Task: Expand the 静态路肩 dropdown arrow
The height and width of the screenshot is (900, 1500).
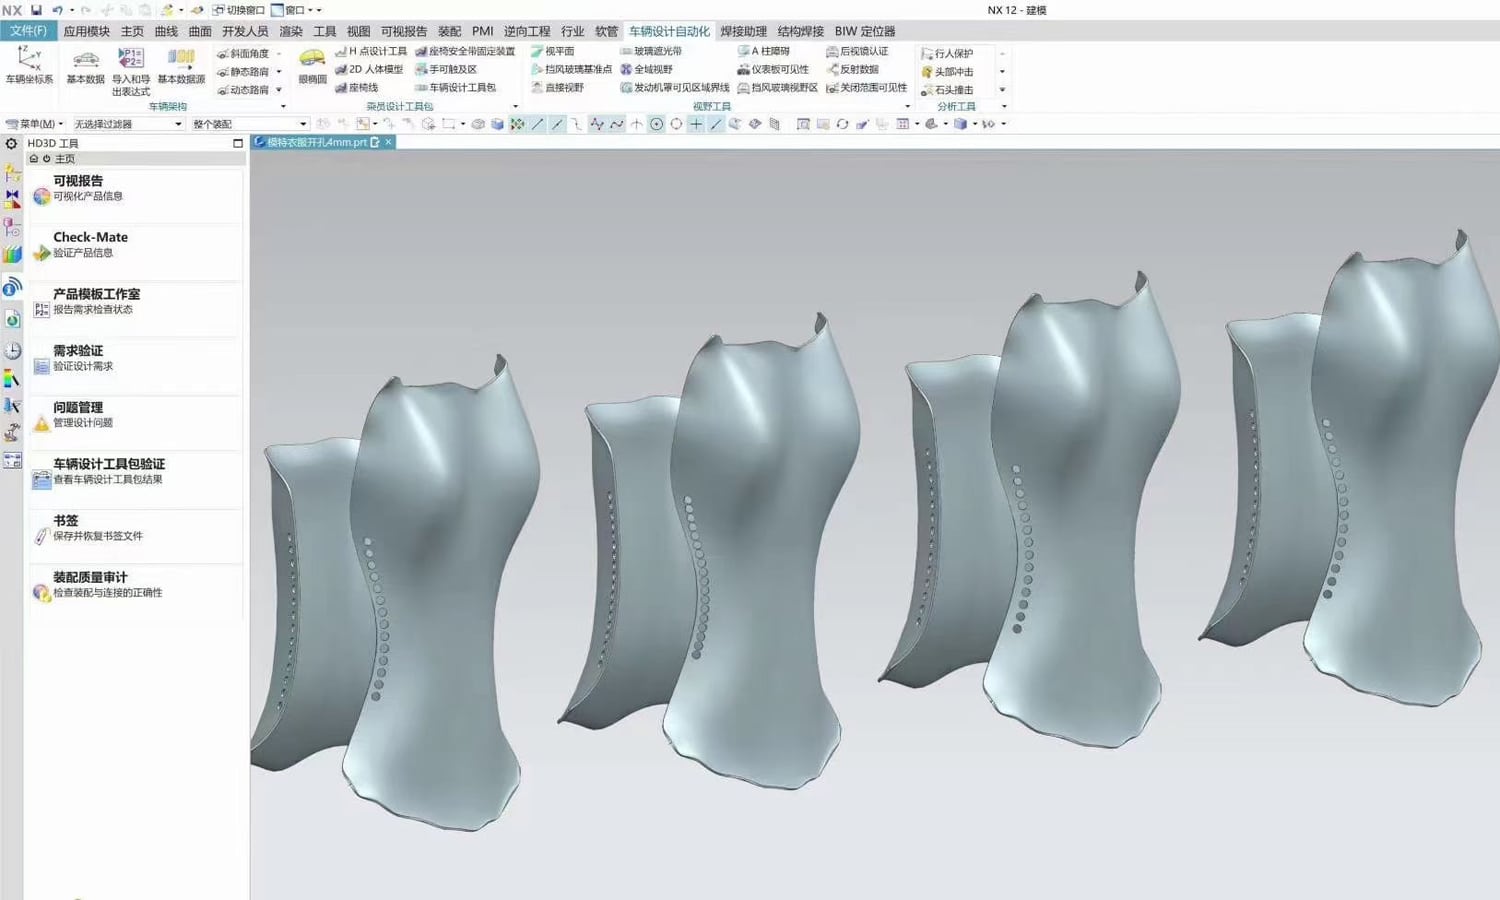Action: coord(279,72)
